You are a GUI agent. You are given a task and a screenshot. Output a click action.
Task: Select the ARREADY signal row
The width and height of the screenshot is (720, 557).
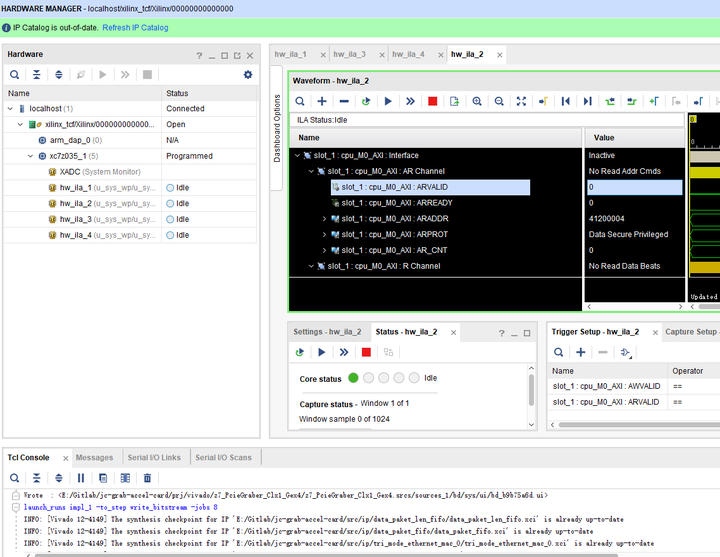[x=397, y=203]
